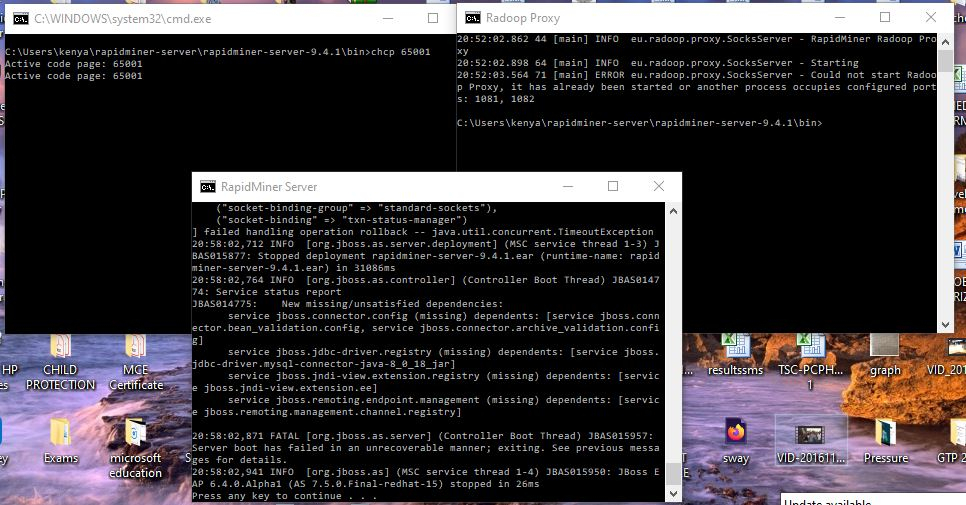Image resolution: width=966 pixels, height=505 pixels.
Task: Click the Radoop Proxy window system icon
Action: pos(473,18)
